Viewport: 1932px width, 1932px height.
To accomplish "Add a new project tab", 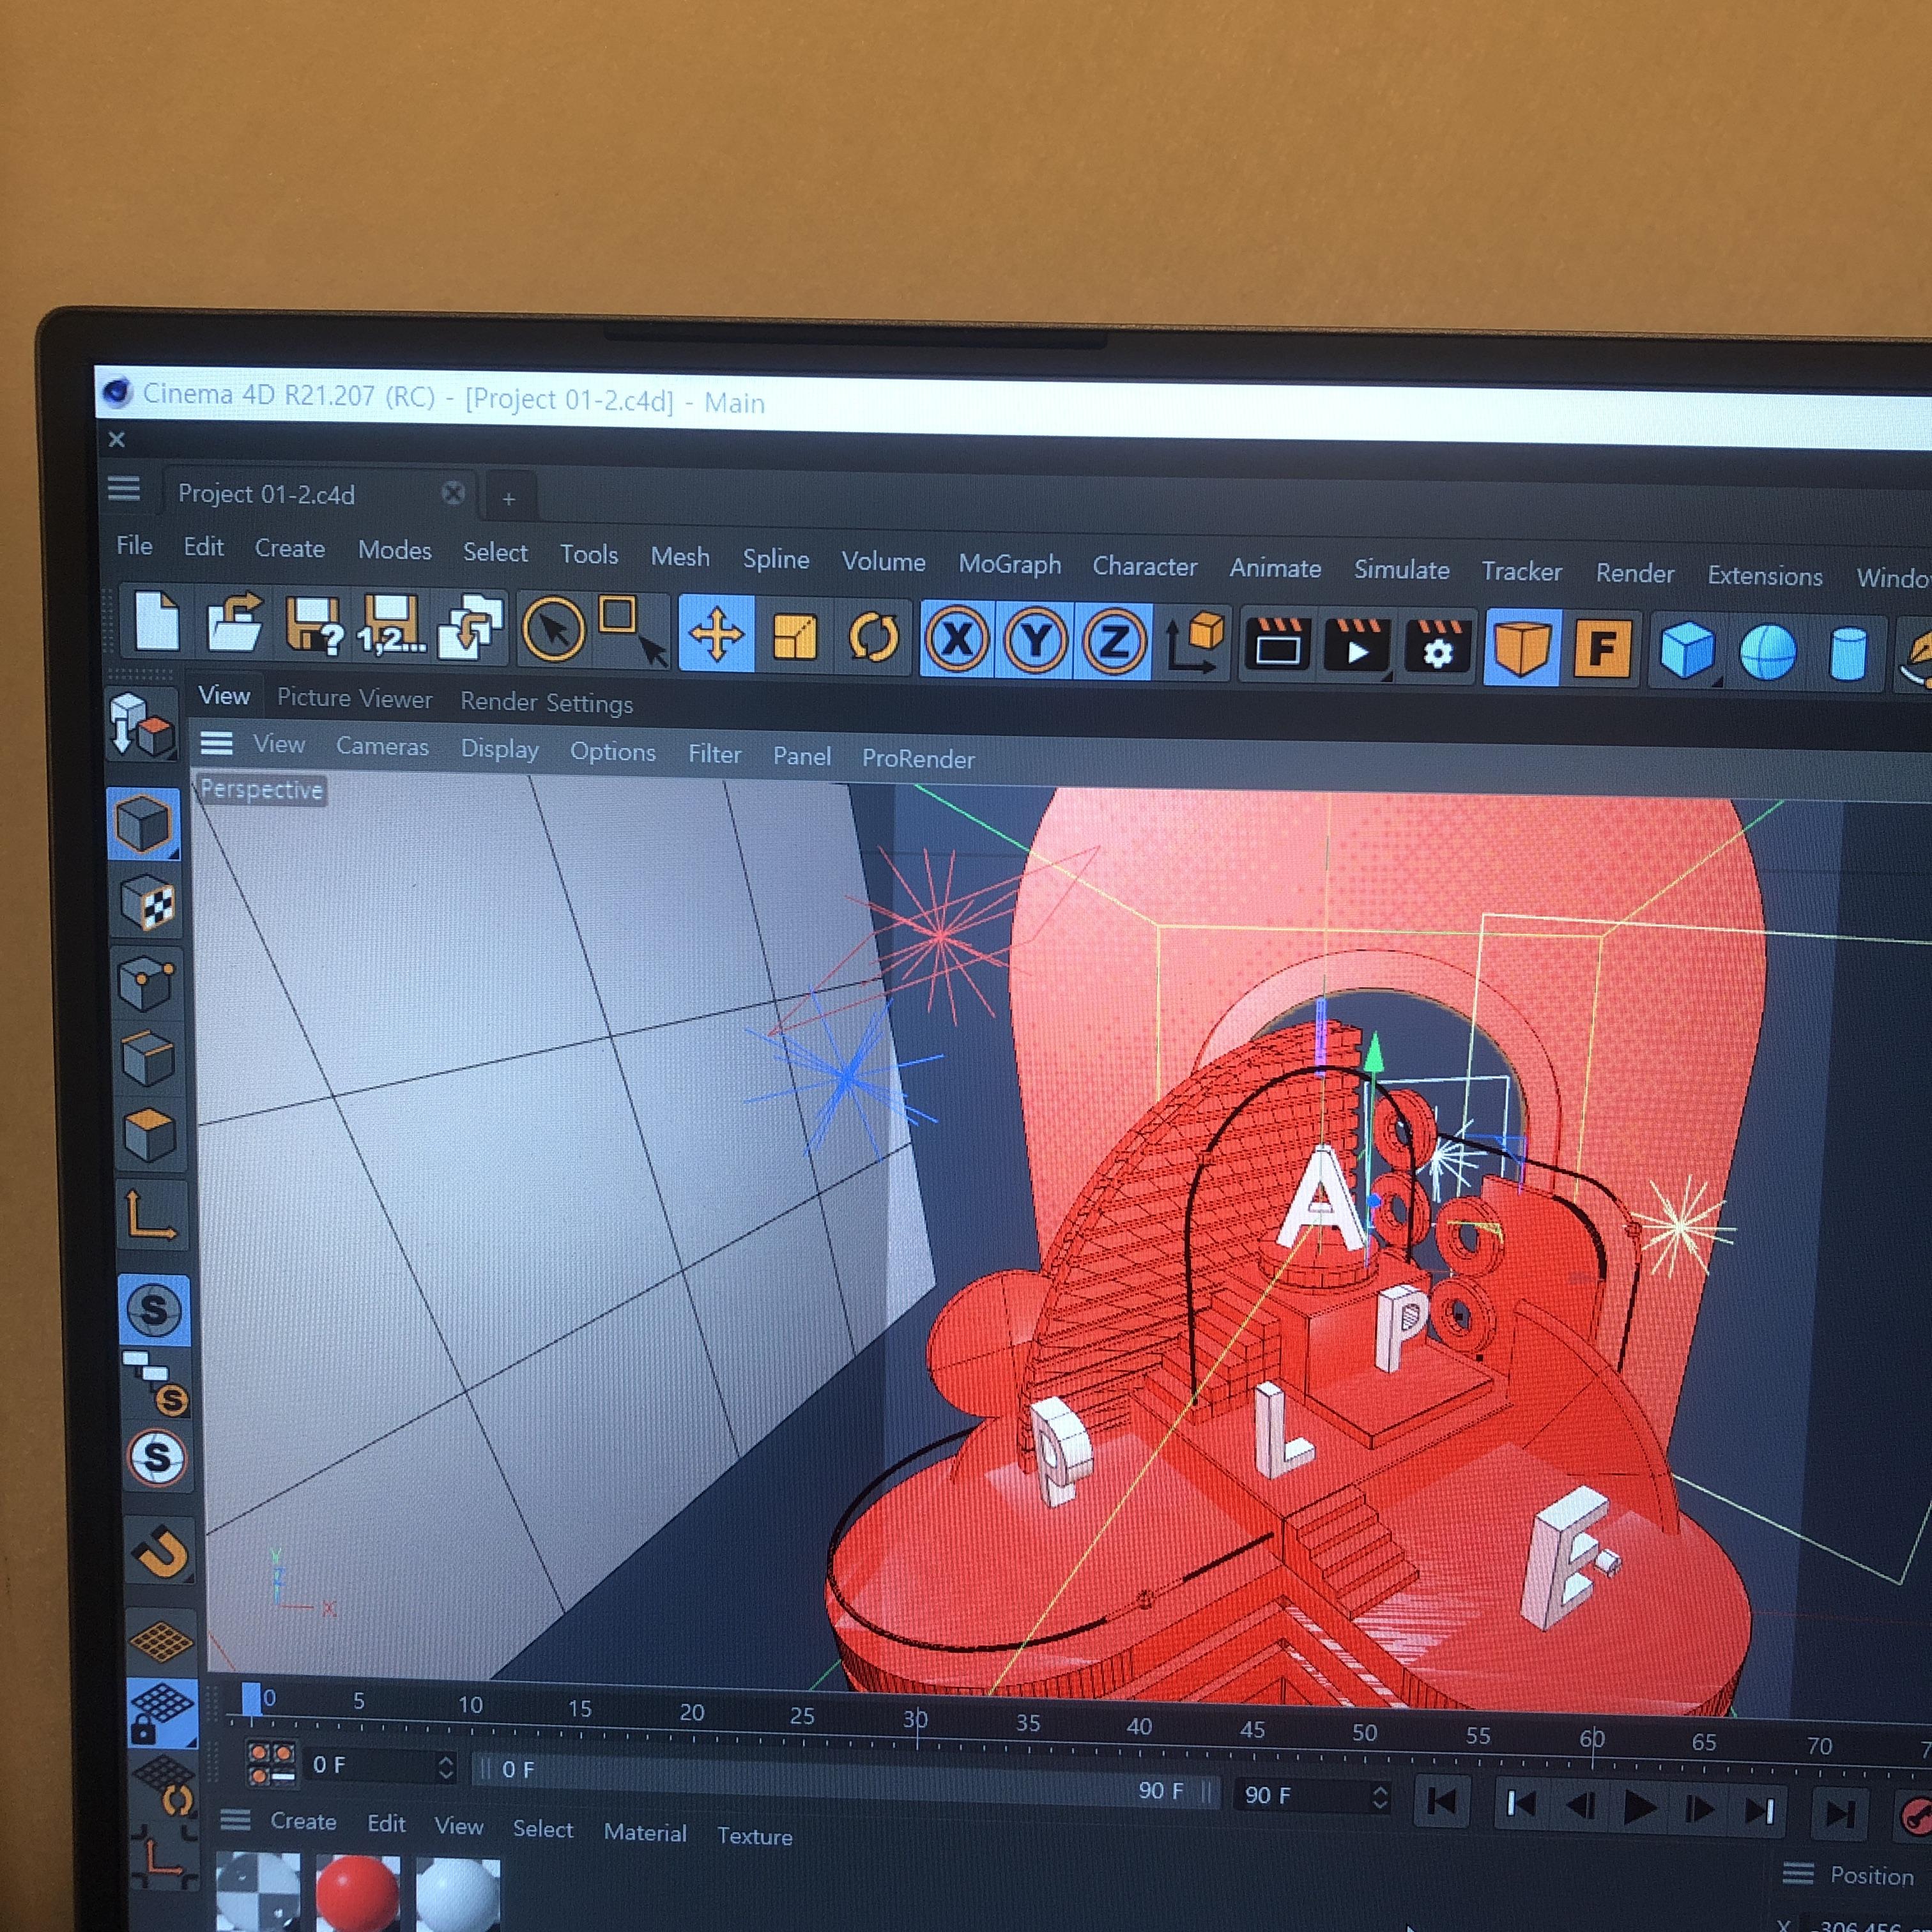I will pos(508,498).
